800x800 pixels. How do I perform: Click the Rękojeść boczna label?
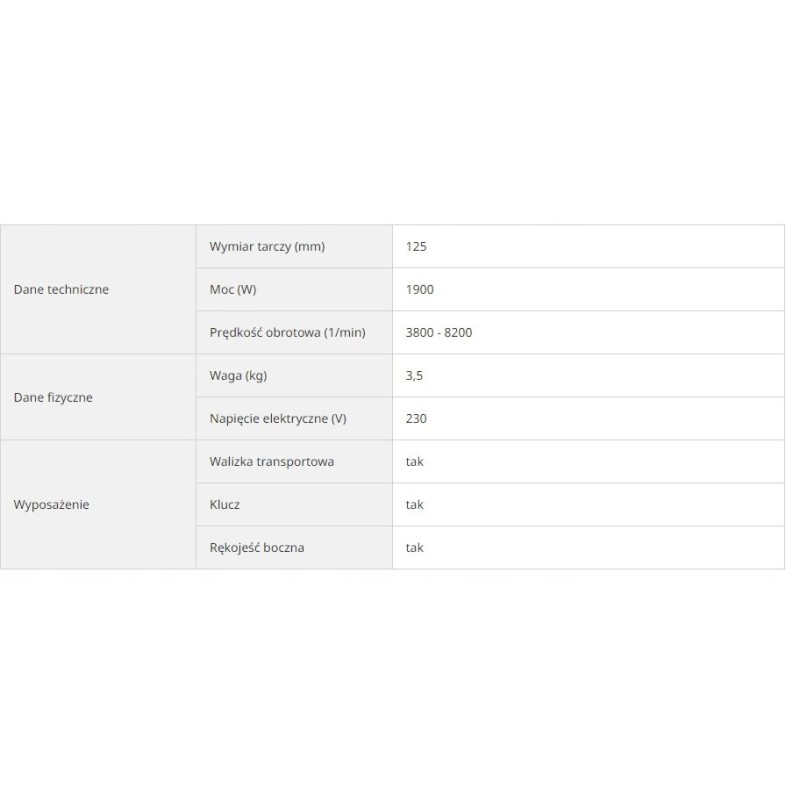(x=257, y=548)
